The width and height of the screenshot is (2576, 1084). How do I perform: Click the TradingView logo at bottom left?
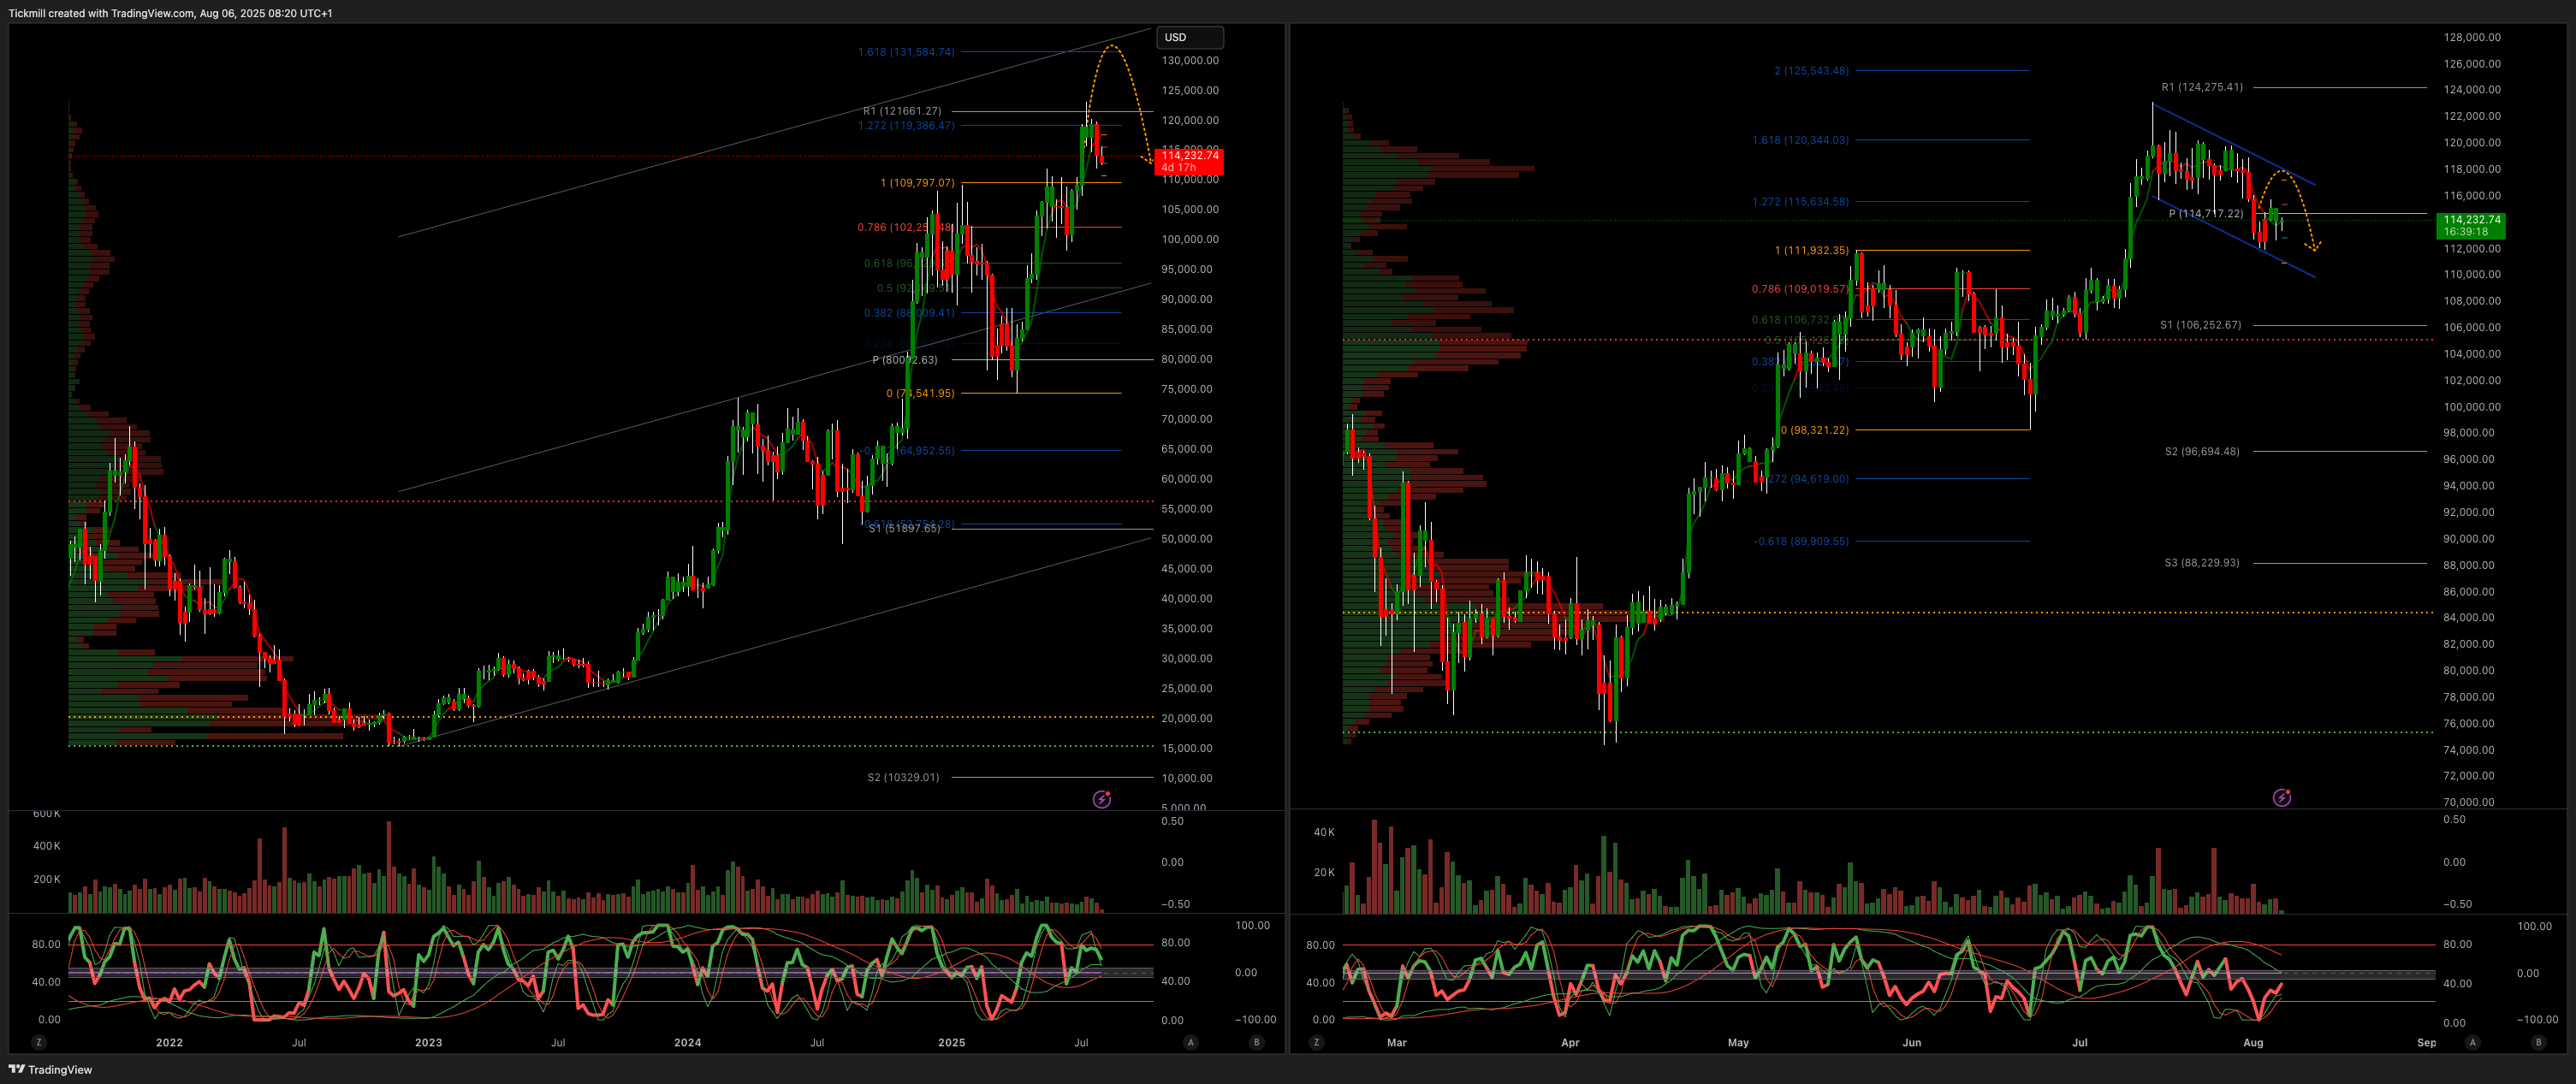pyautogui.click(x=51, y=1069)
